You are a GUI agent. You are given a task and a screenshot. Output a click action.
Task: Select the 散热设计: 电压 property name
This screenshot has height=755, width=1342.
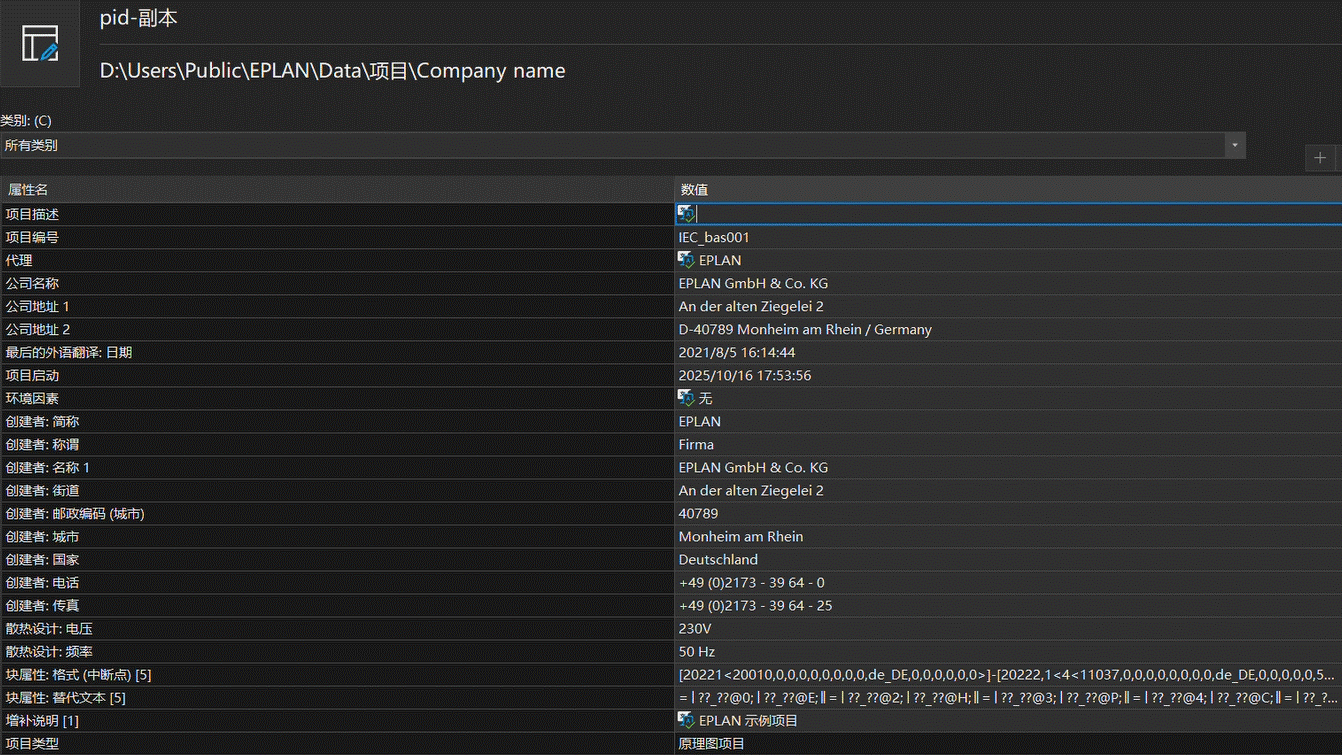49,628
